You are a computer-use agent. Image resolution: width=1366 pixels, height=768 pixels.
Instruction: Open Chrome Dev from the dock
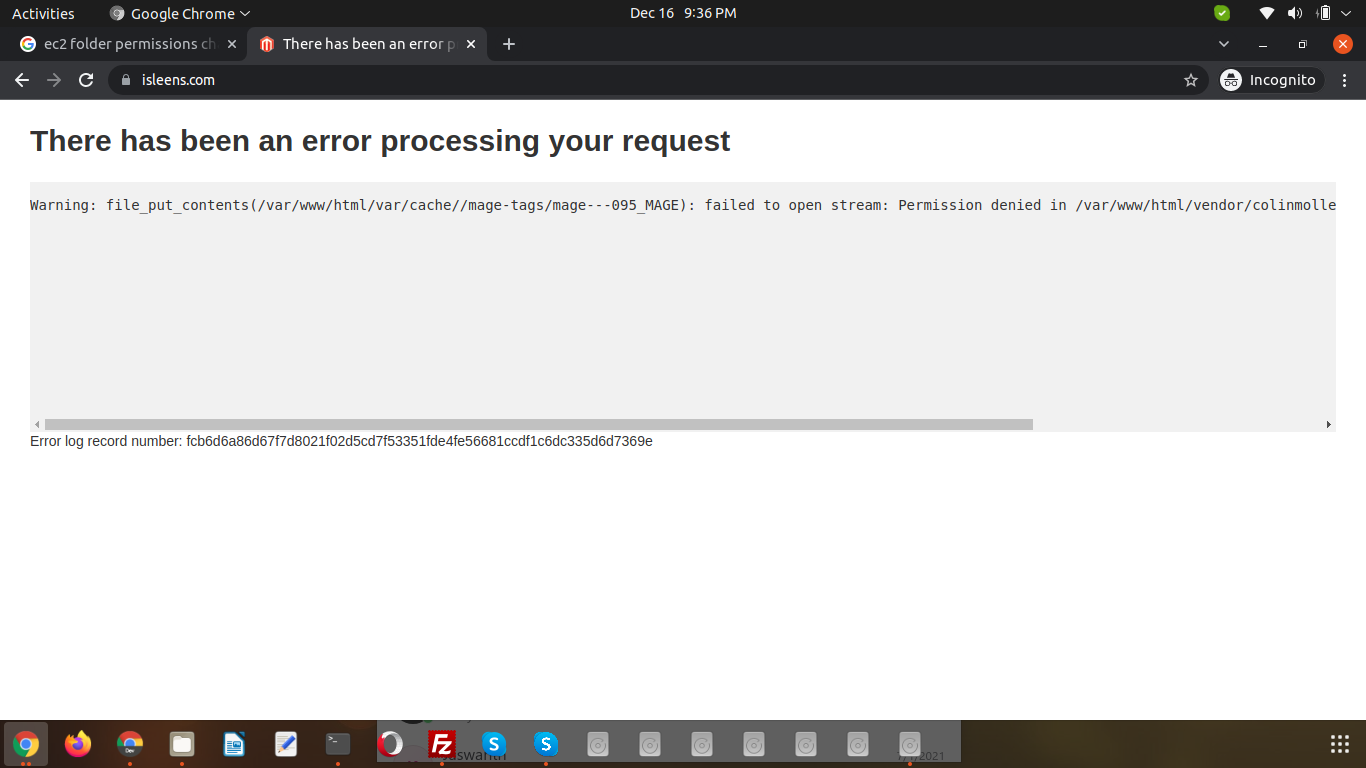tap(130, 744)
